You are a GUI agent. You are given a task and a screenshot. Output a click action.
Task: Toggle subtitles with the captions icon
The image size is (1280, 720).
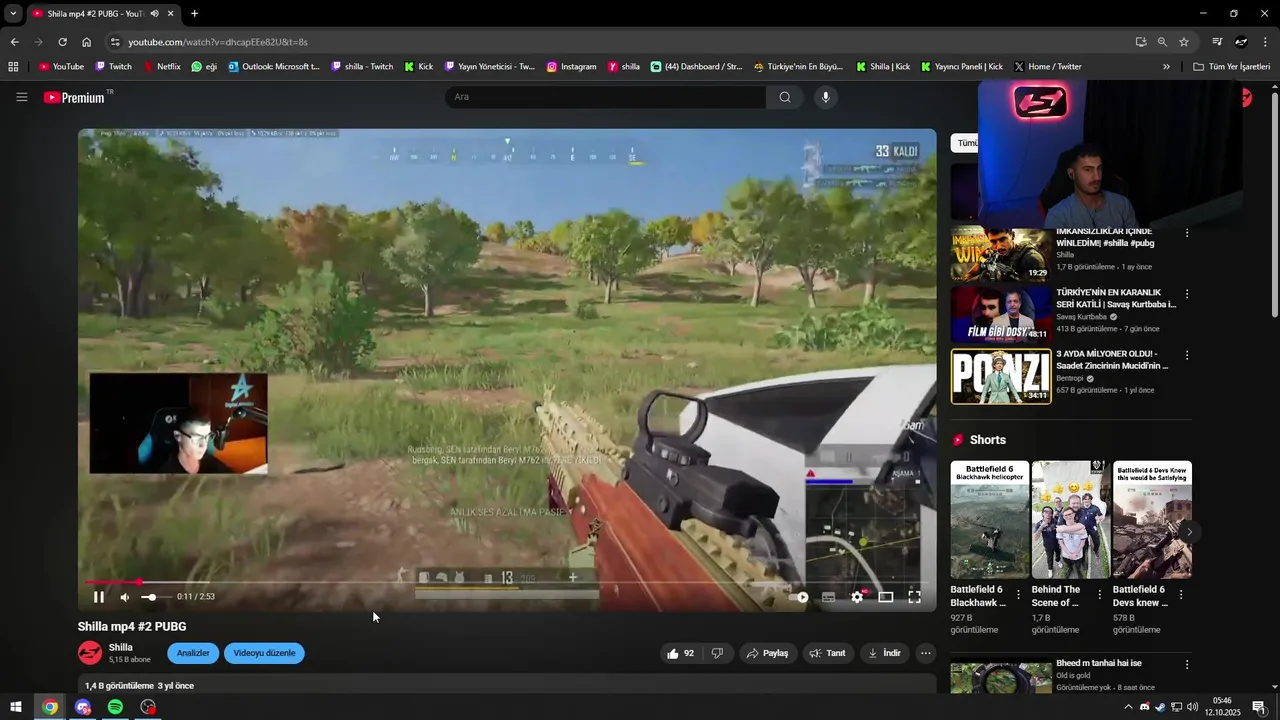tap(828, 597)
